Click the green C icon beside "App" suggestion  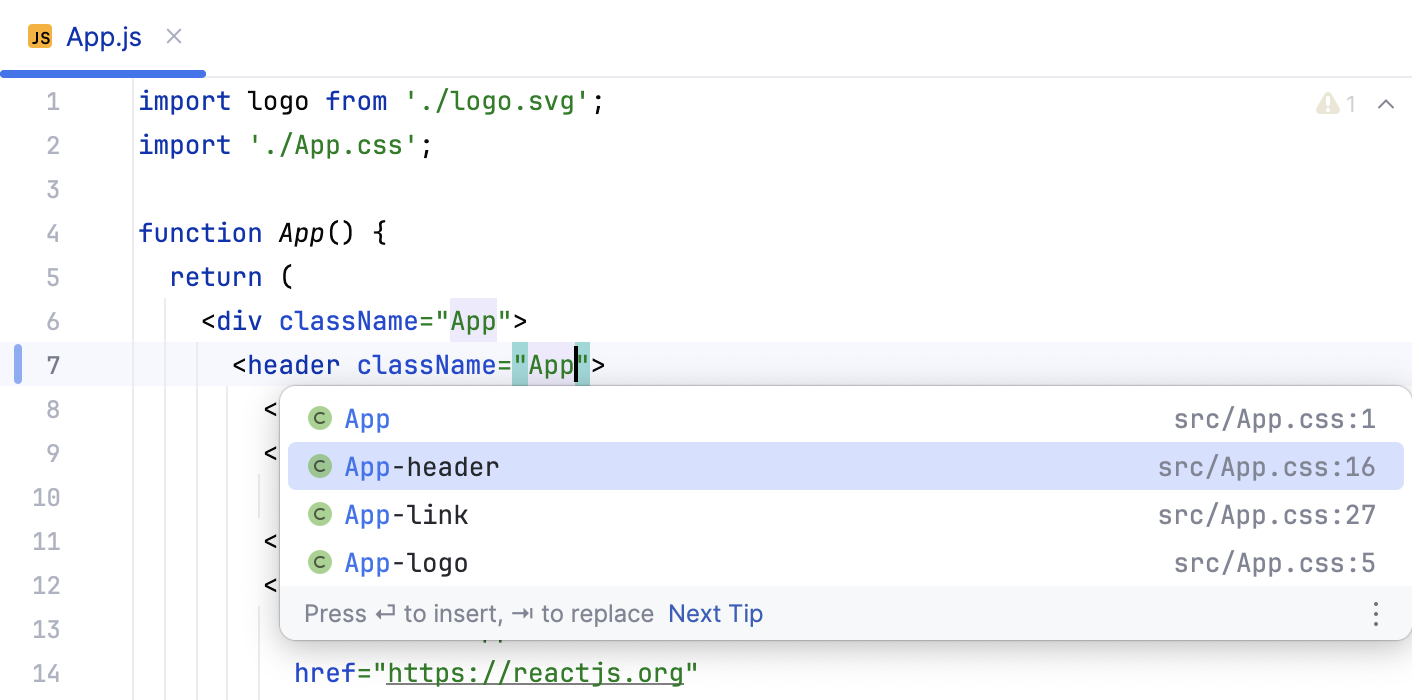click(x=320, y=418)
